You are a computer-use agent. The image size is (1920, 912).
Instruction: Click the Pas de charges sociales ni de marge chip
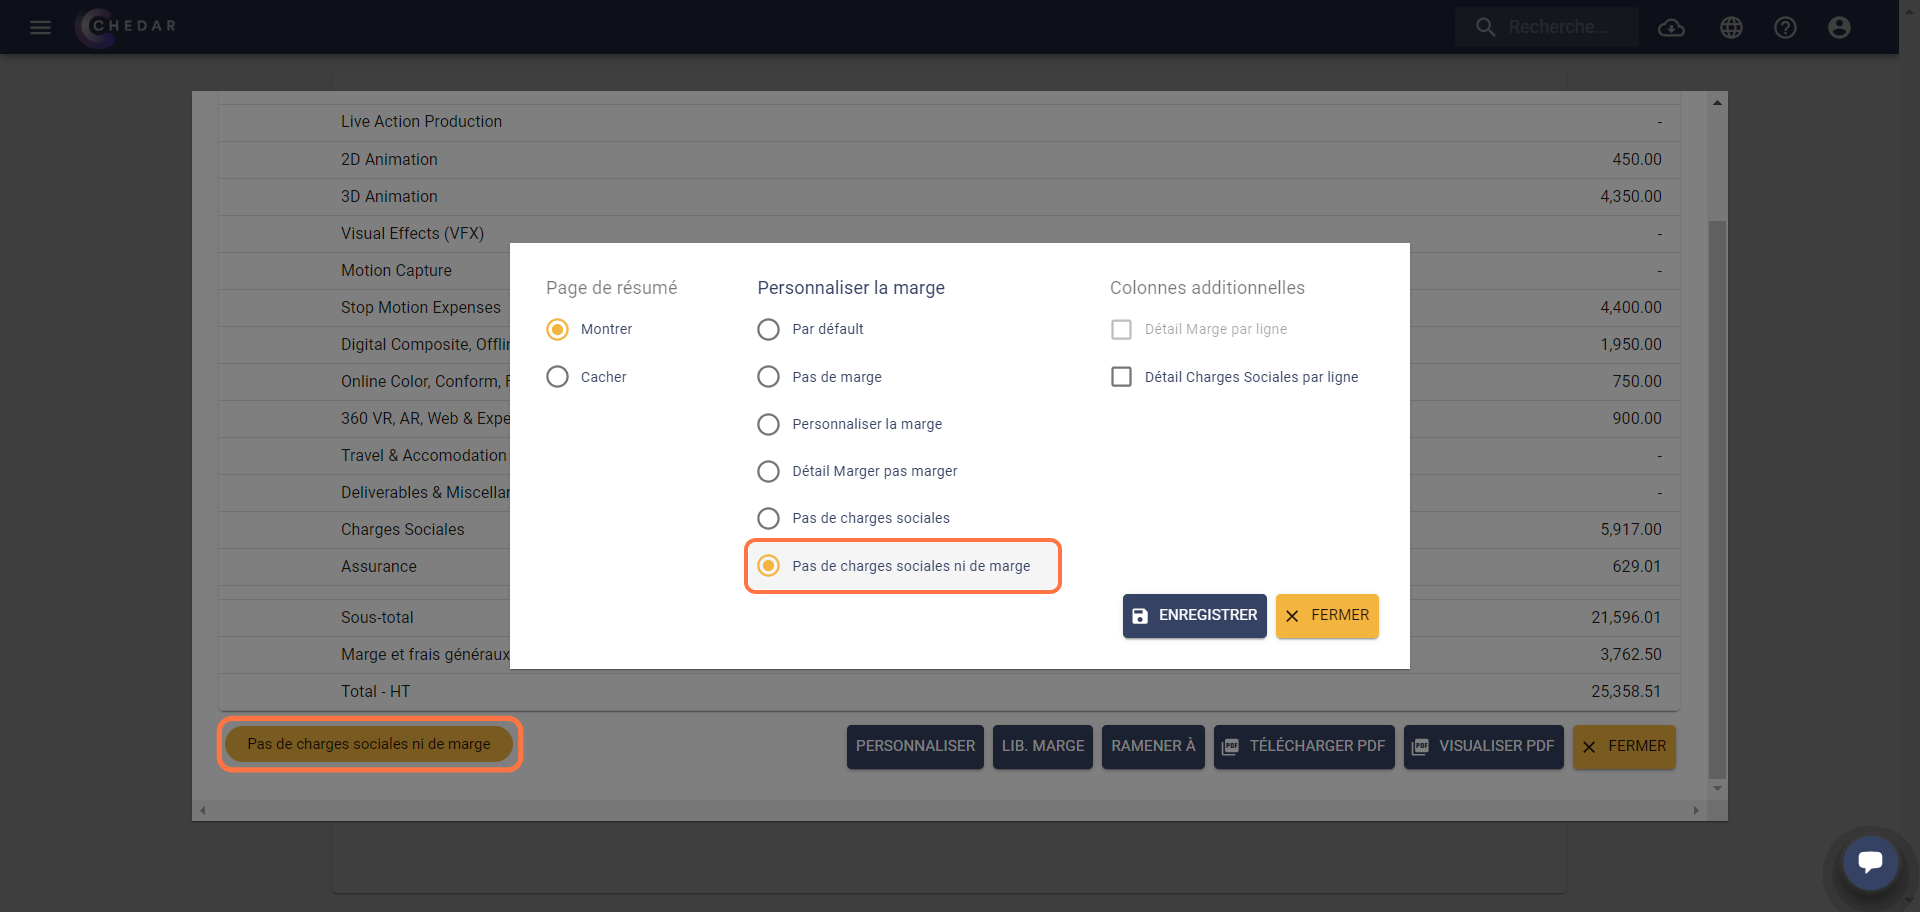tap(369, 744)
